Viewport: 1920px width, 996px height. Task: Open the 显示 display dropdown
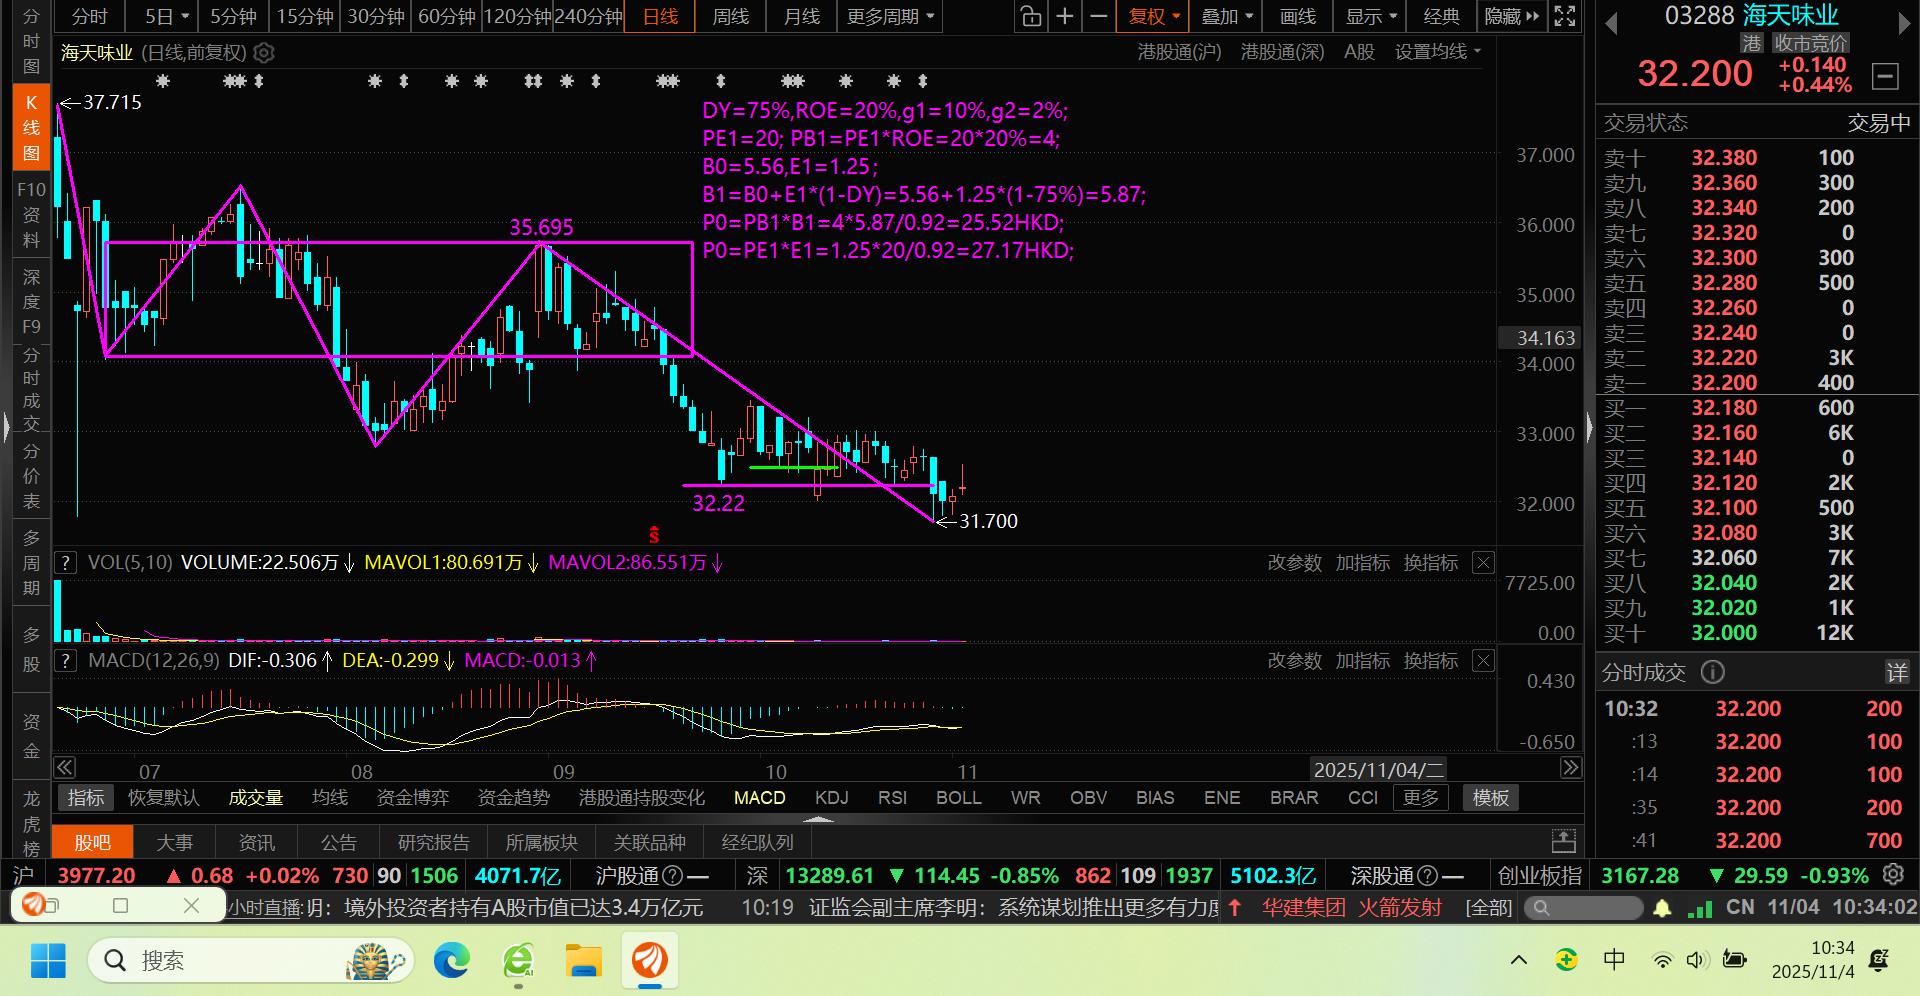pyautogui.click(x=1371, y=17)
